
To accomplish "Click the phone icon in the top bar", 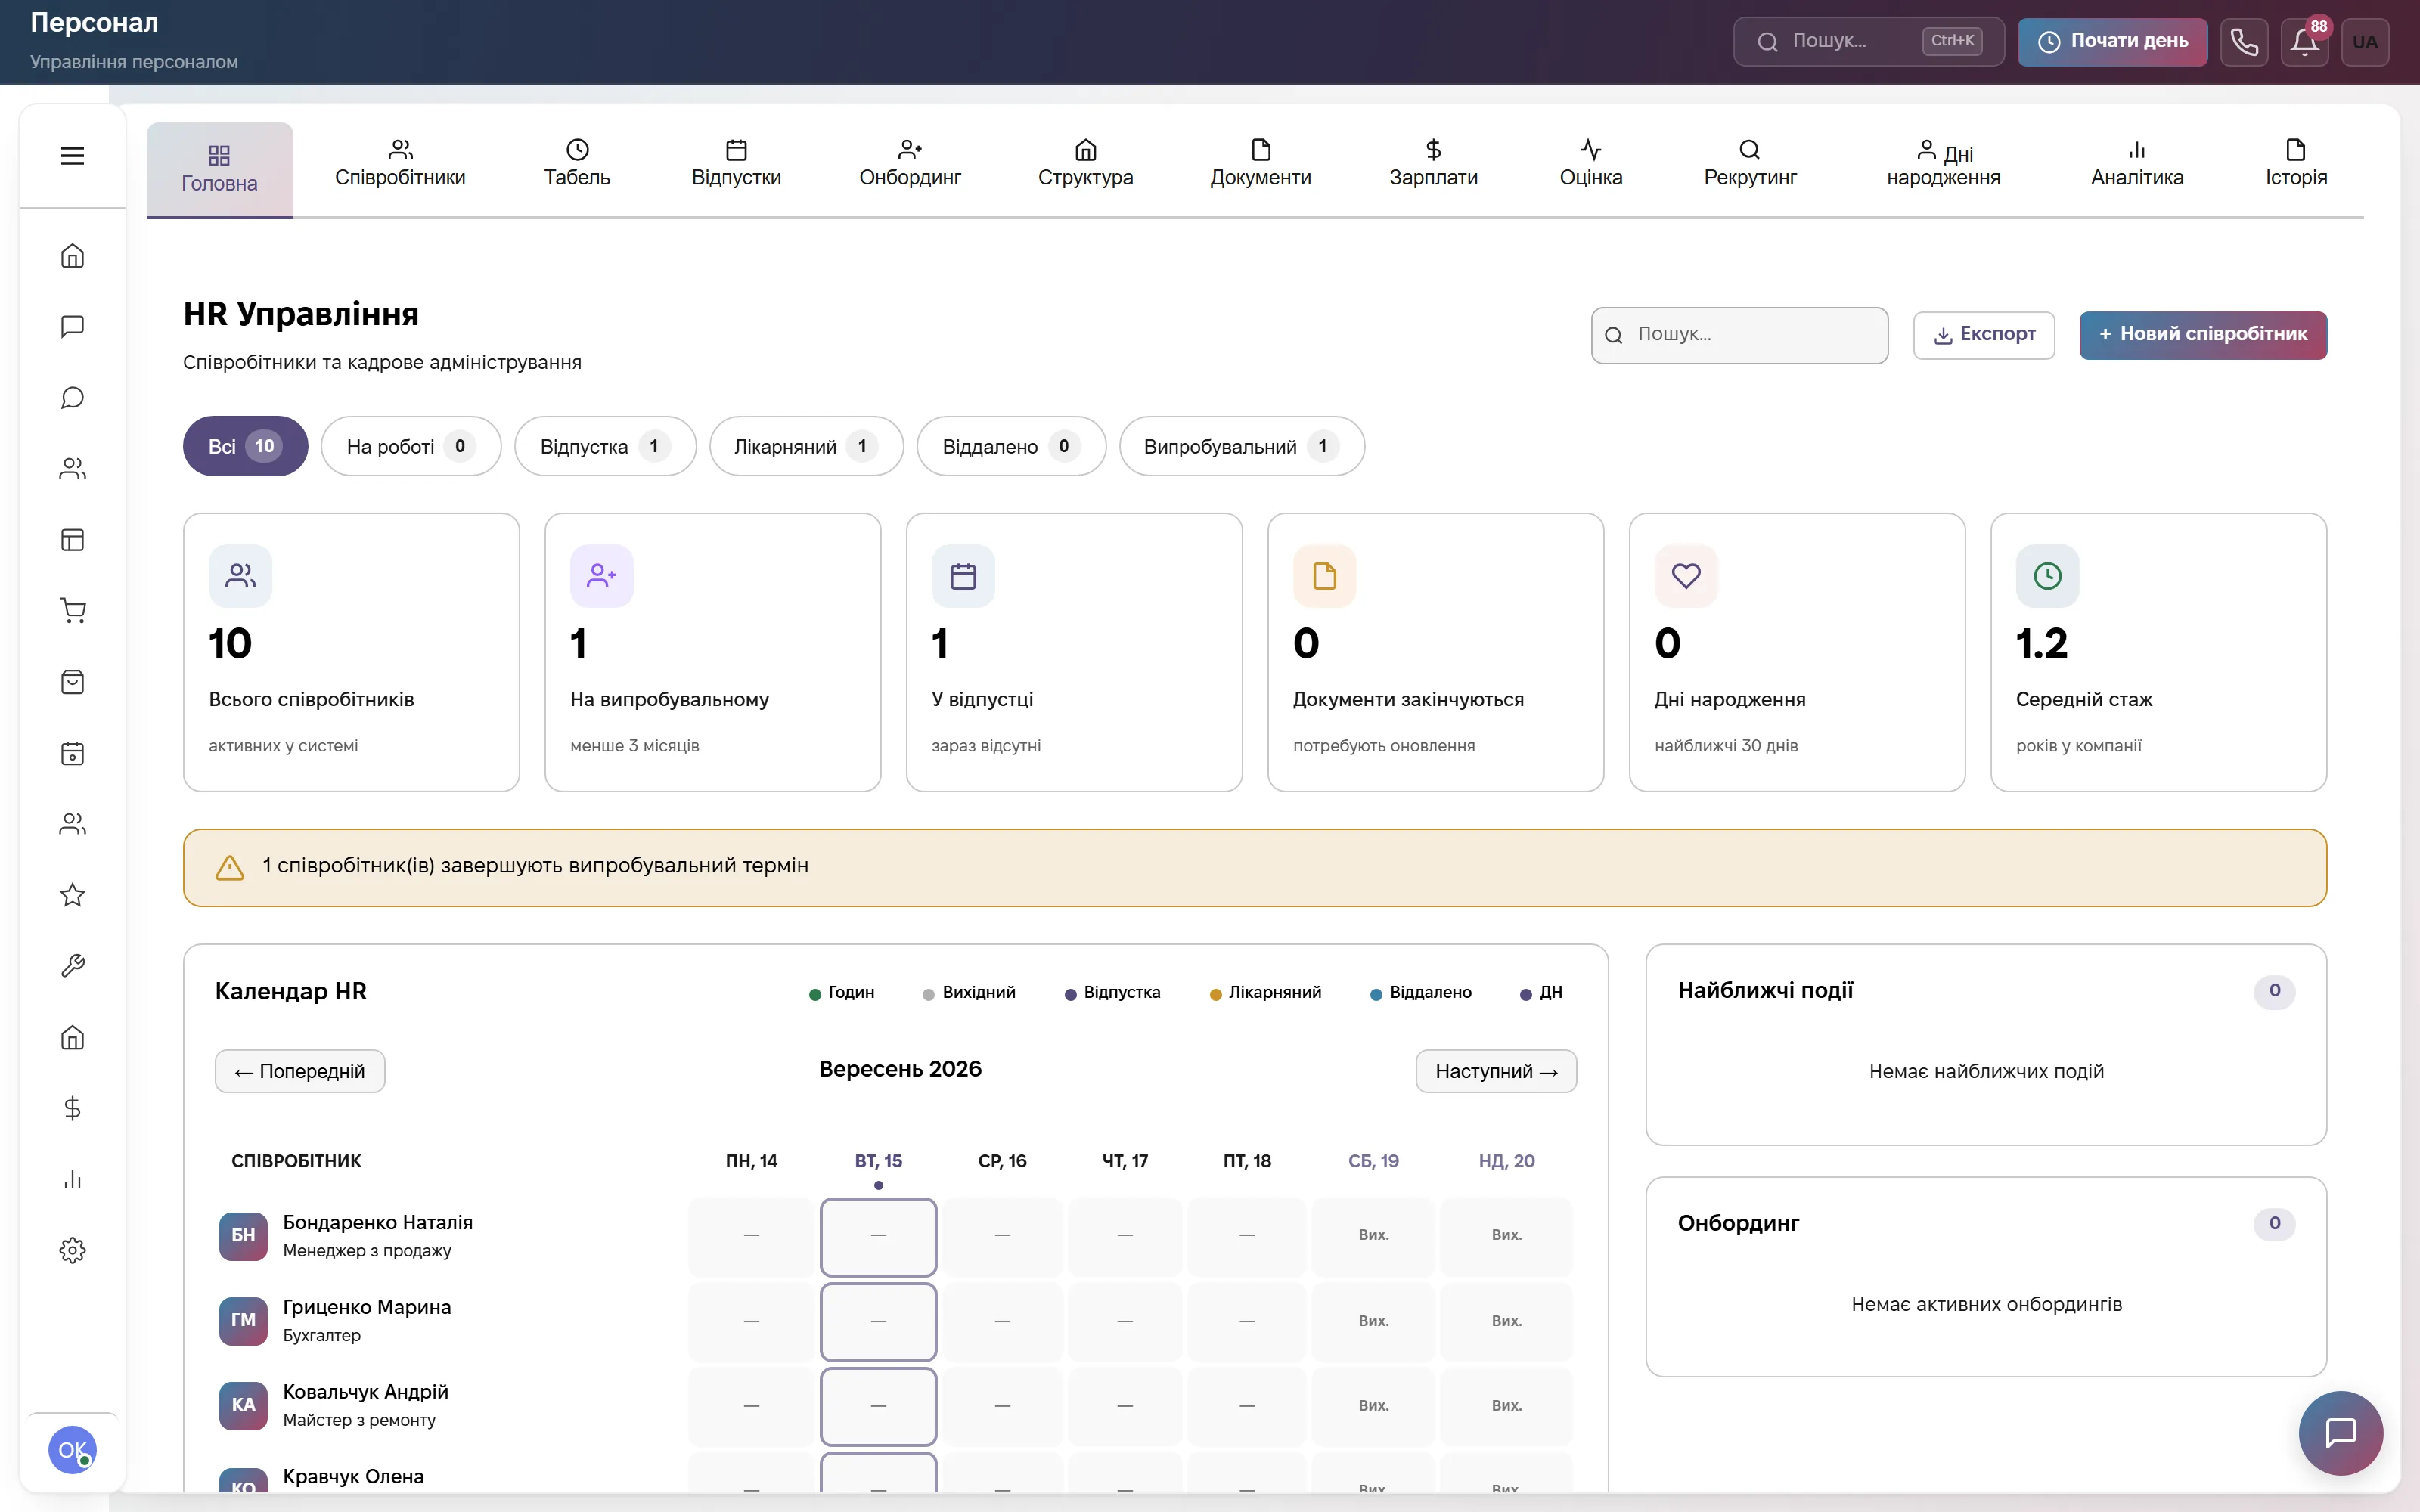I will tap(2244, 42).
